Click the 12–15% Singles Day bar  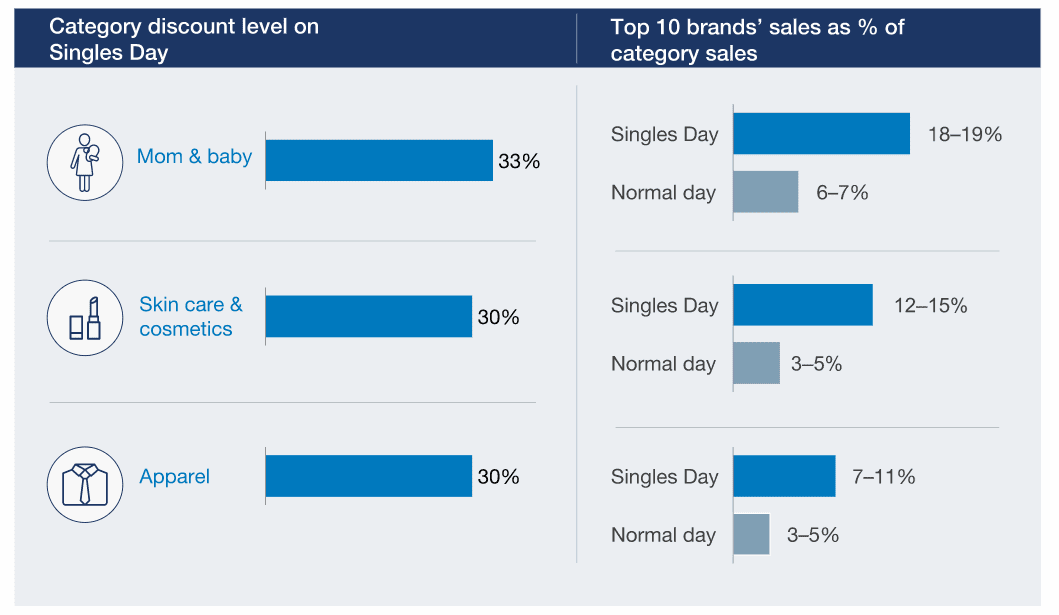pos(803,305)
